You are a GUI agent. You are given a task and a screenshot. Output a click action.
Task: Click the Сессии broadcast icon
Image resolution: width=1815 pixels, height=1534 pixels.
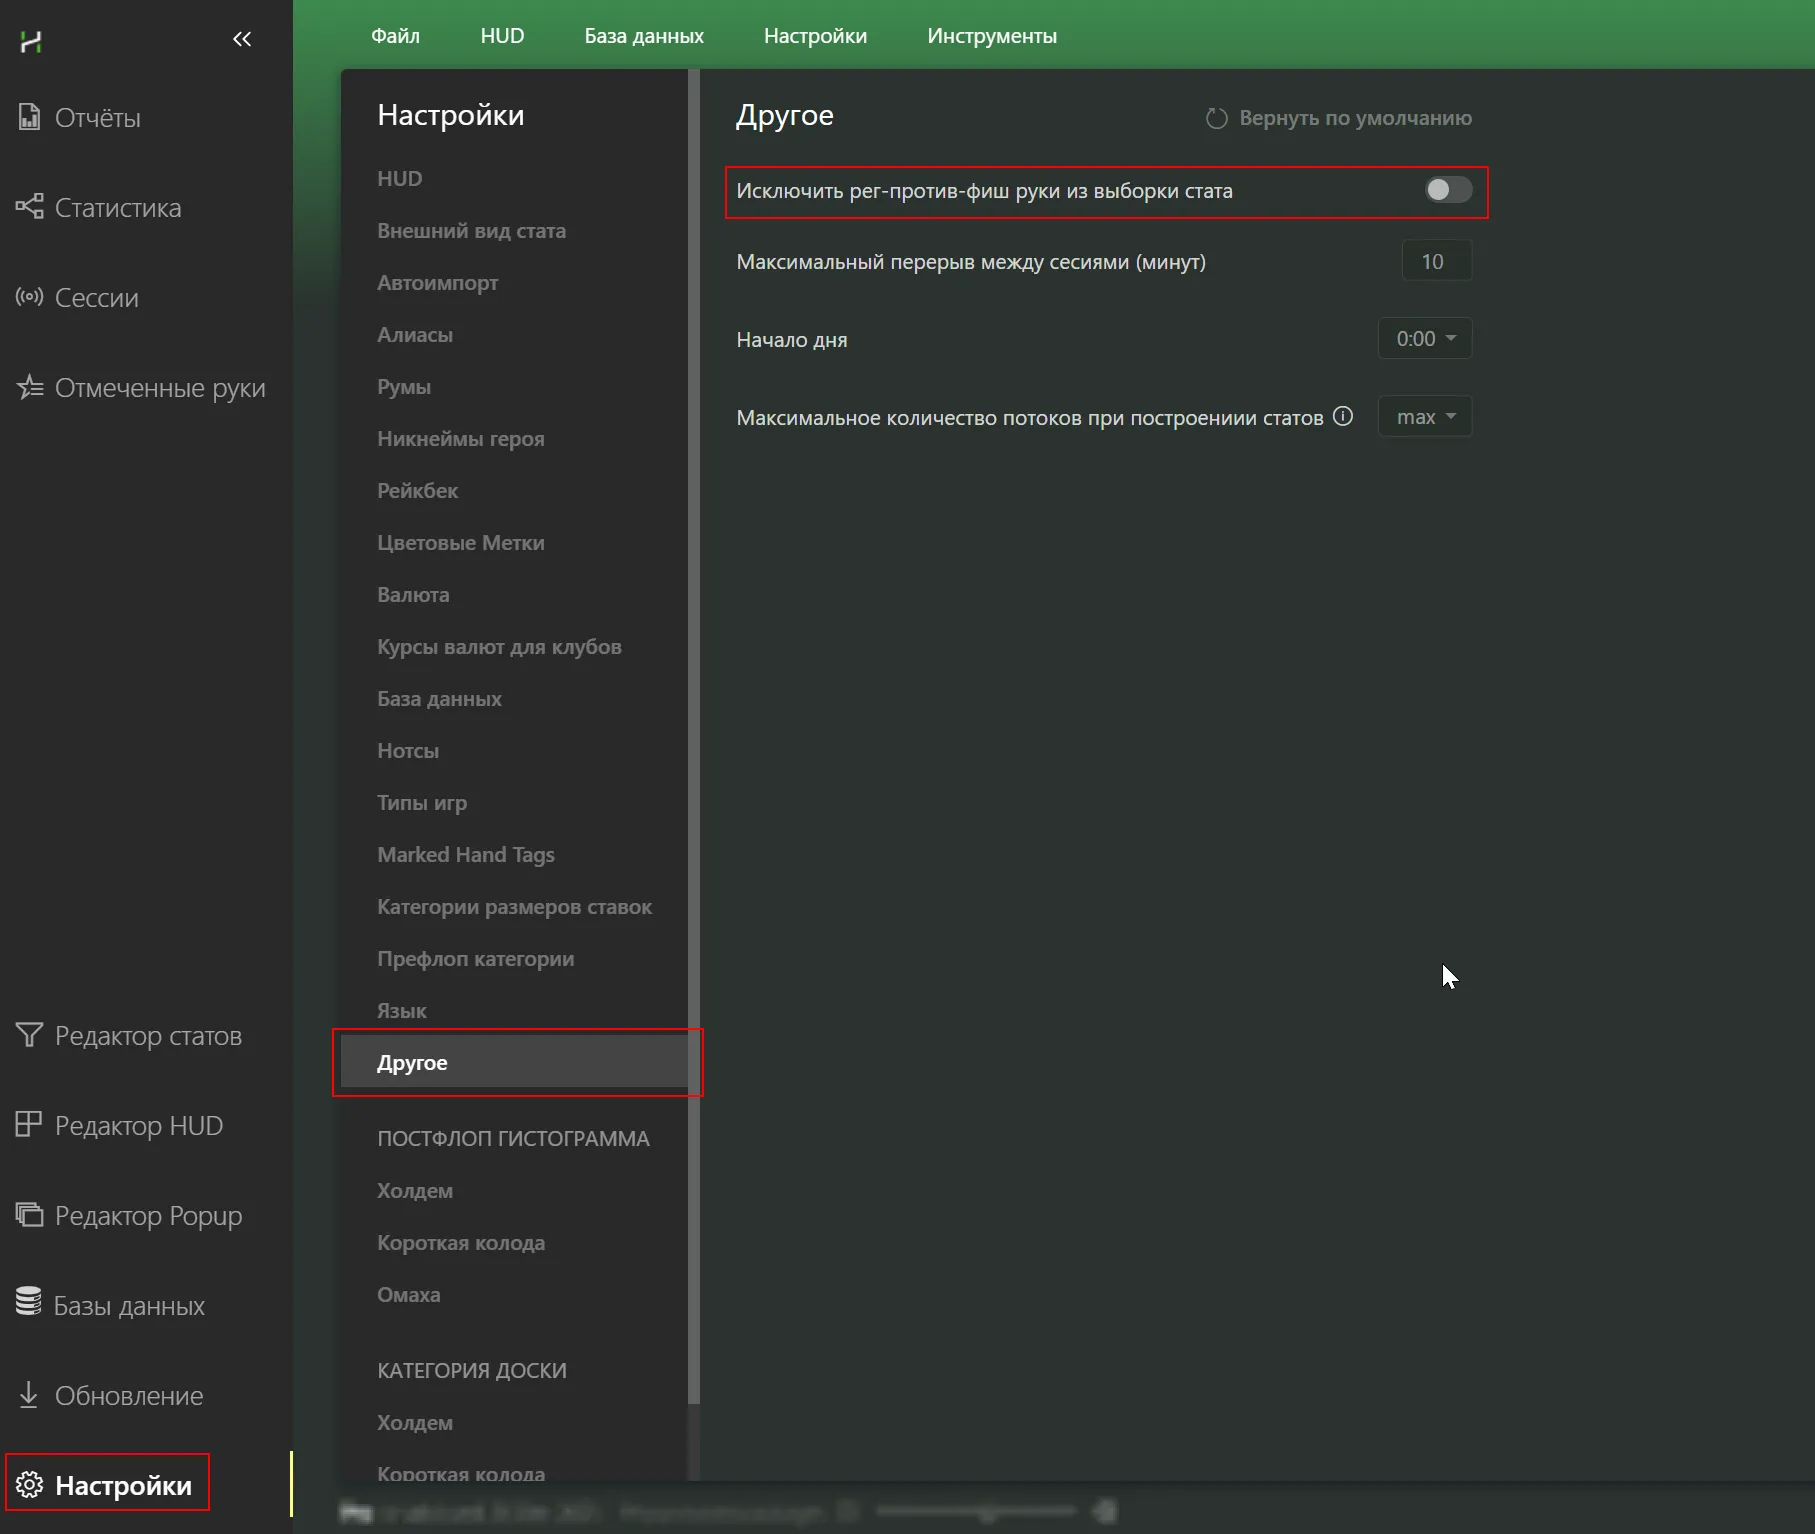point(29,297)
